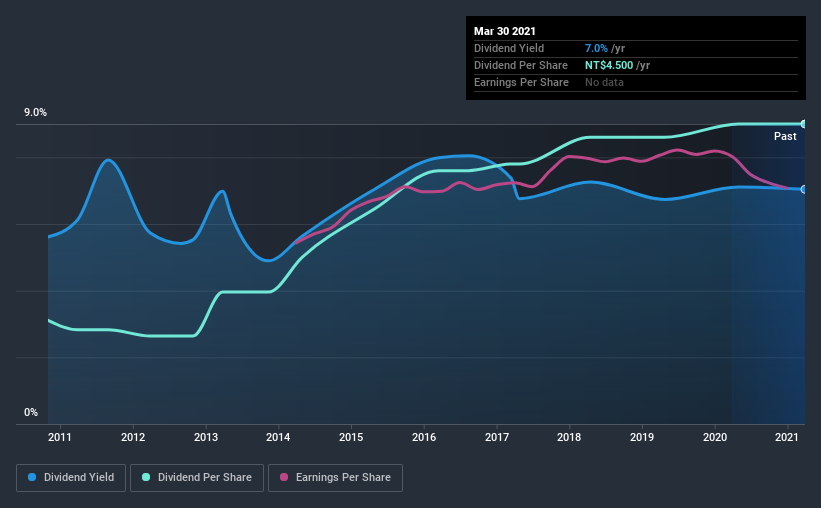The image size is (821, 508).
Task: Click the tooltip Dividend Yield row label
Action: click(509, 48)
